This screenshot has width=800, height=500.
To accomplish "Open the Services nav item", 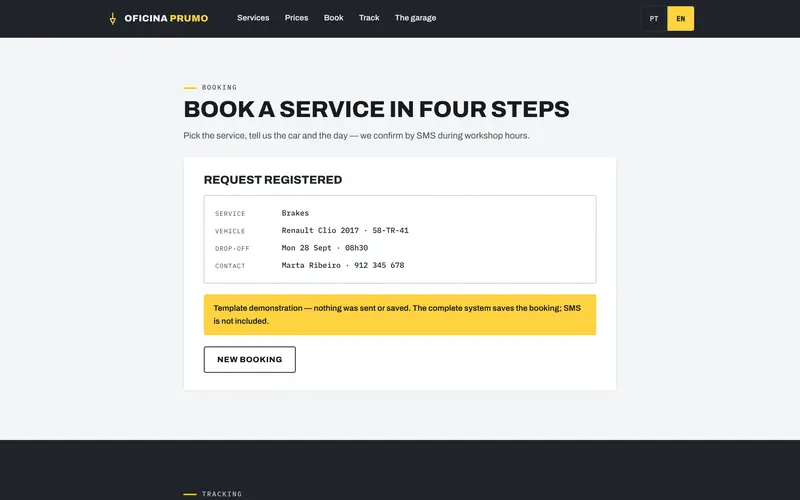I will [253, 18].
